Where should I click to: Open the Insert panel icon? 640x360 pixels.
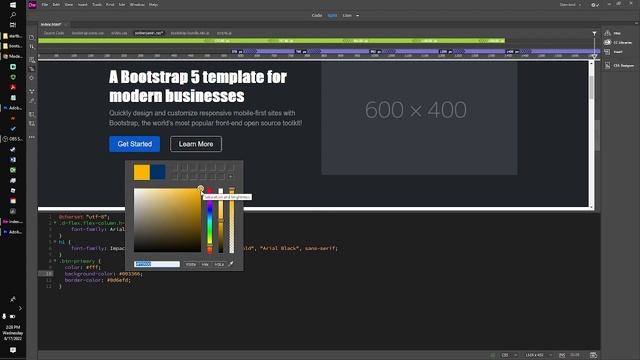pos(607,52)
